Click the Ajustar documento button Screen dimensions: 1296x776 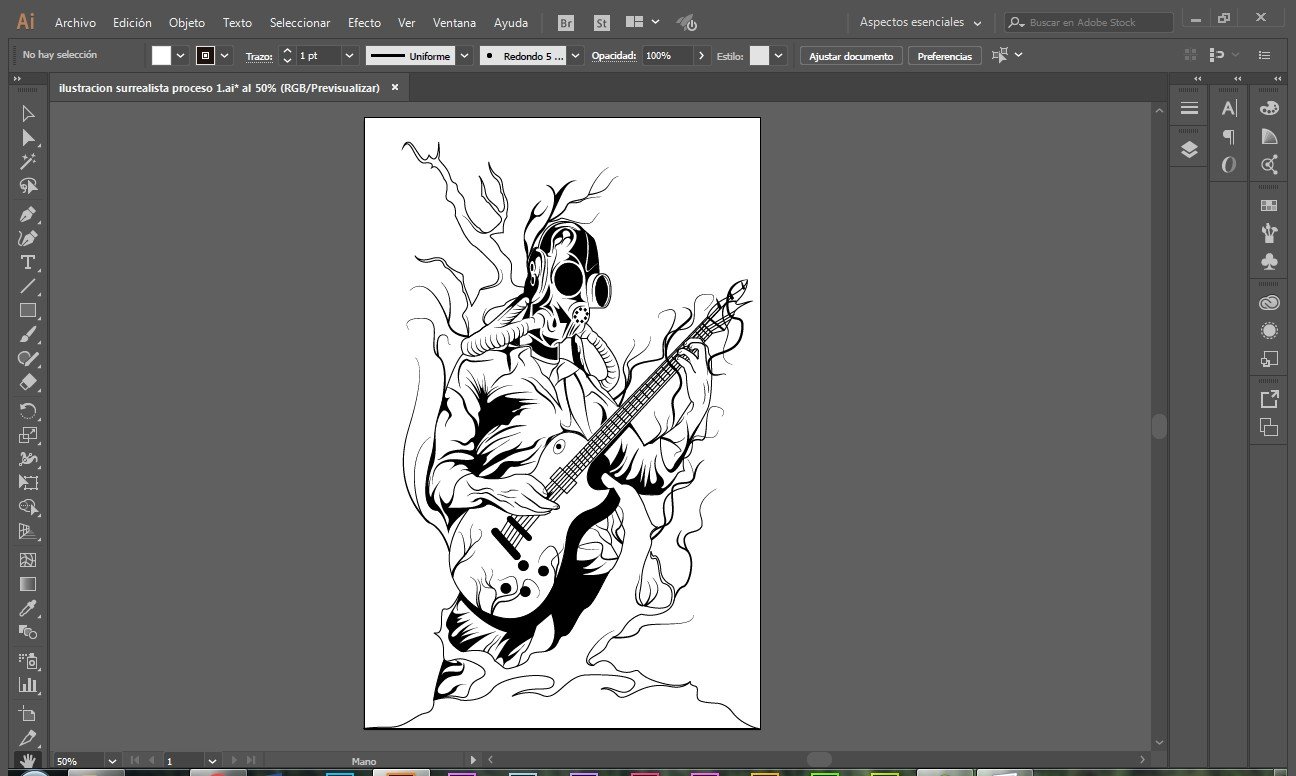coord(851,56)
